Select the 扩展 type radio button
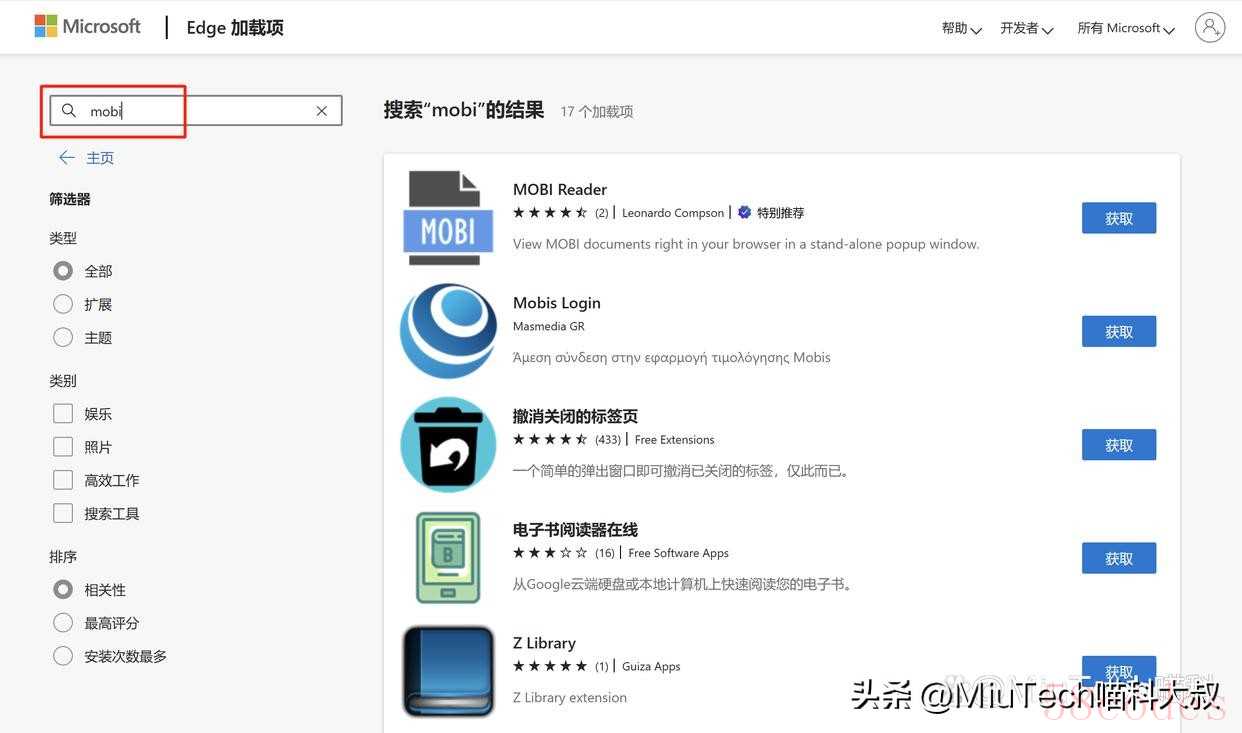 click(63, 304)
